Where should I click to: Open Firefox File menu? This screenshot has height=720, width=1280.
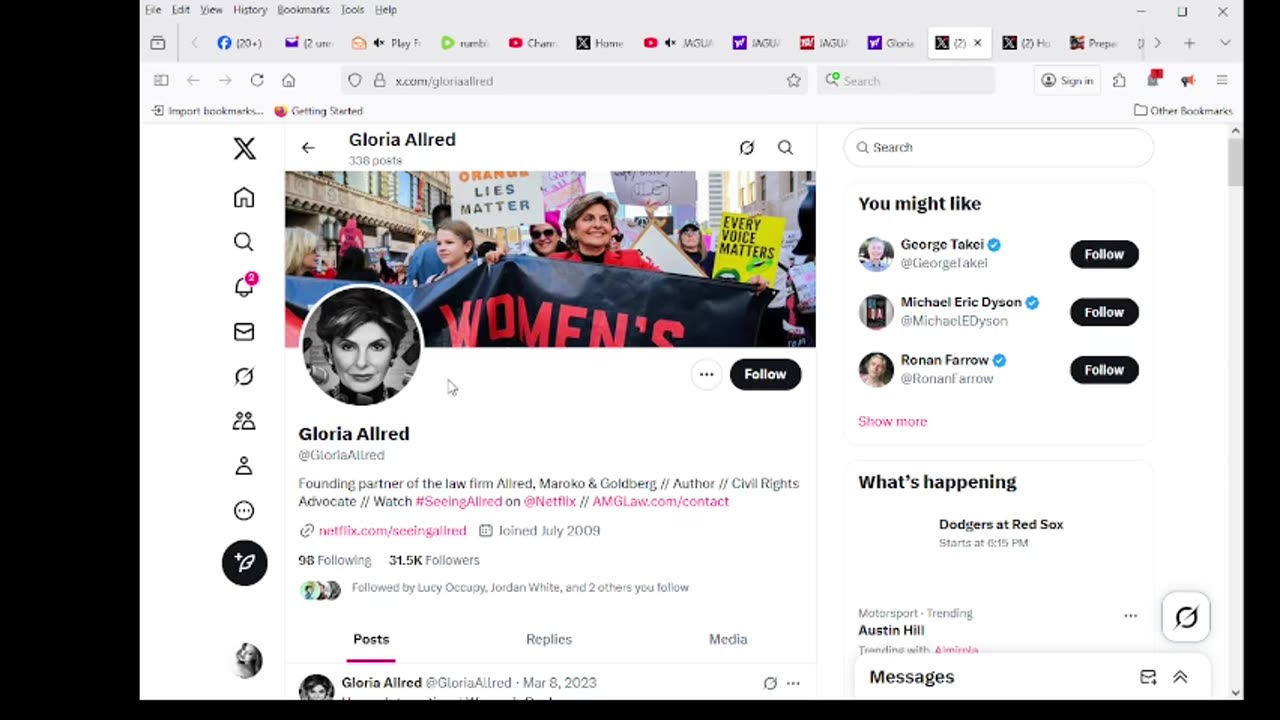coord(153,10)
